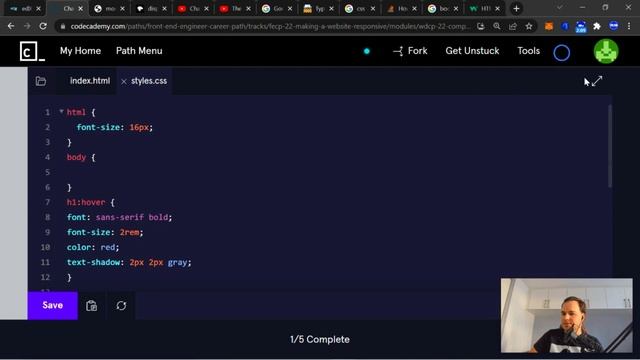
Task: Click the cyan status dot indicator
Action: pyautogui.click(x=367, y=51)
